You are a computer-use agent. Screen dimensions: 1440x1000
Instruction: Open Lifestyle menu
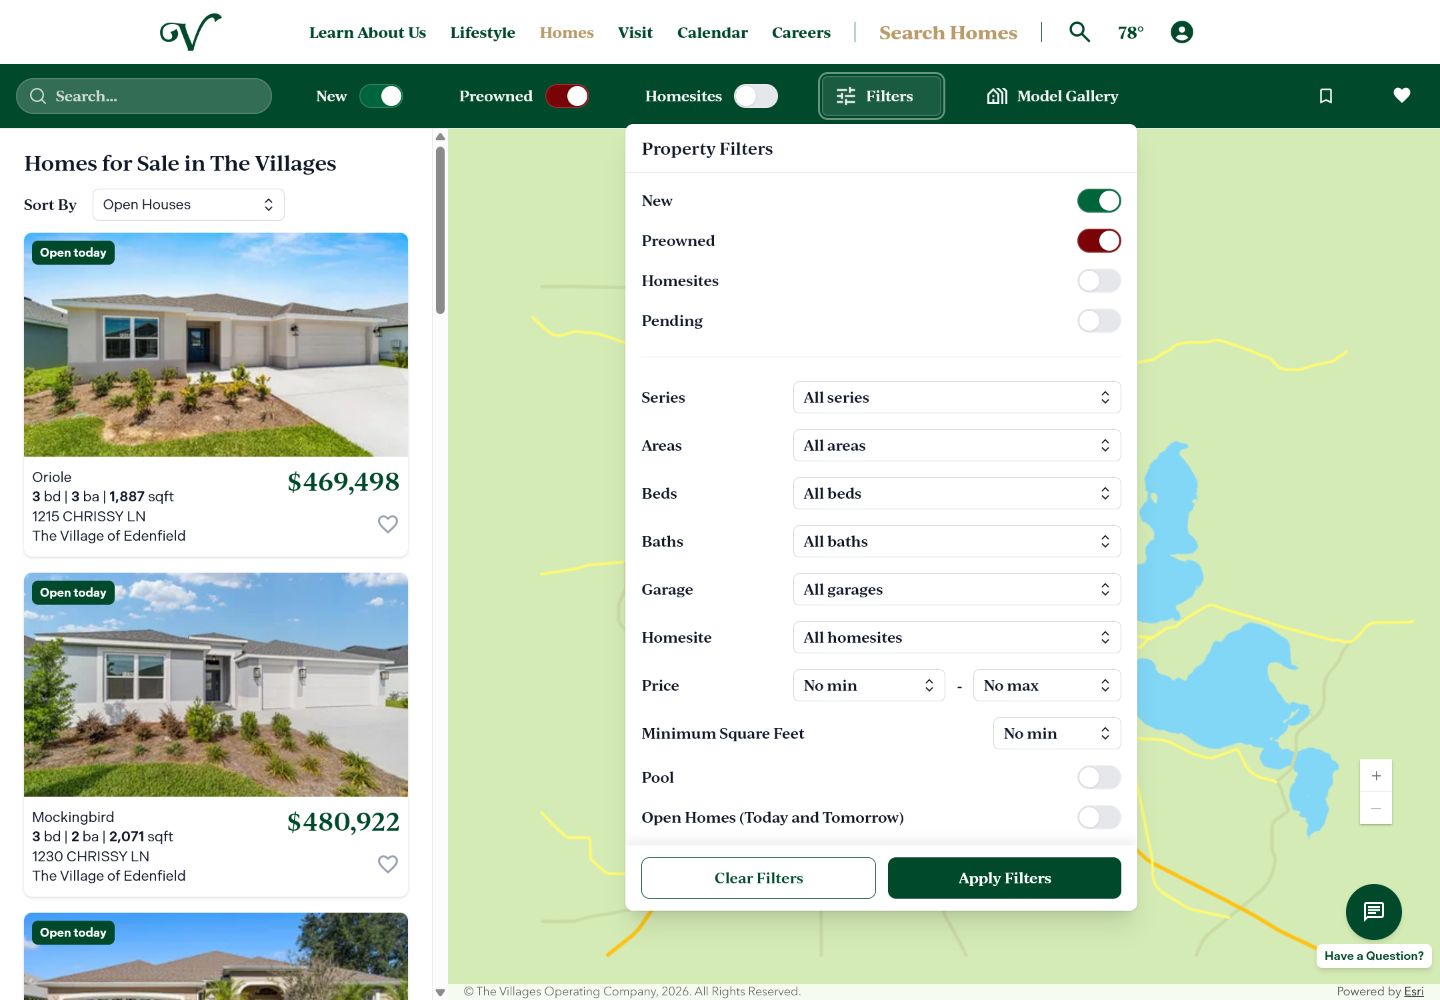[x=482, y=33]
